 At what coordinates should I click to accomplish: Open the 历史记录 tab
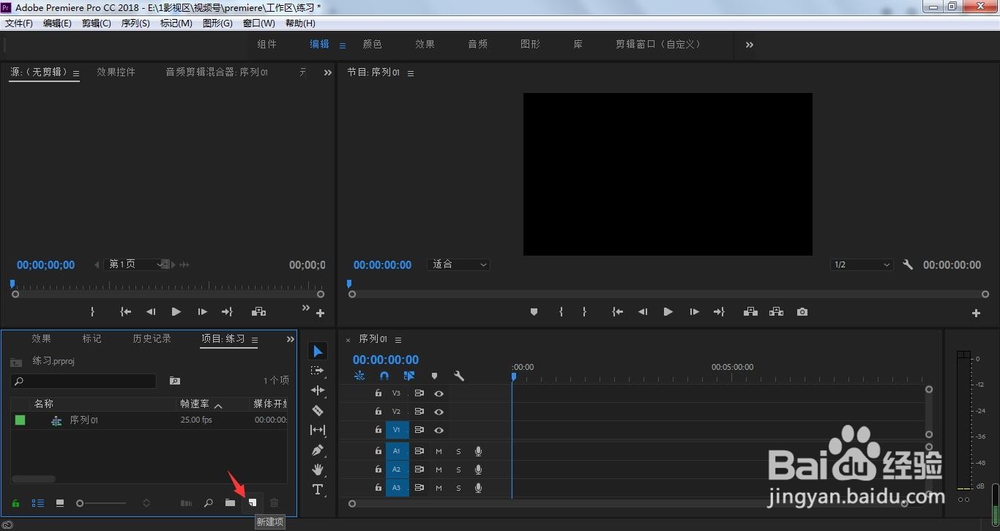(152, 338)
